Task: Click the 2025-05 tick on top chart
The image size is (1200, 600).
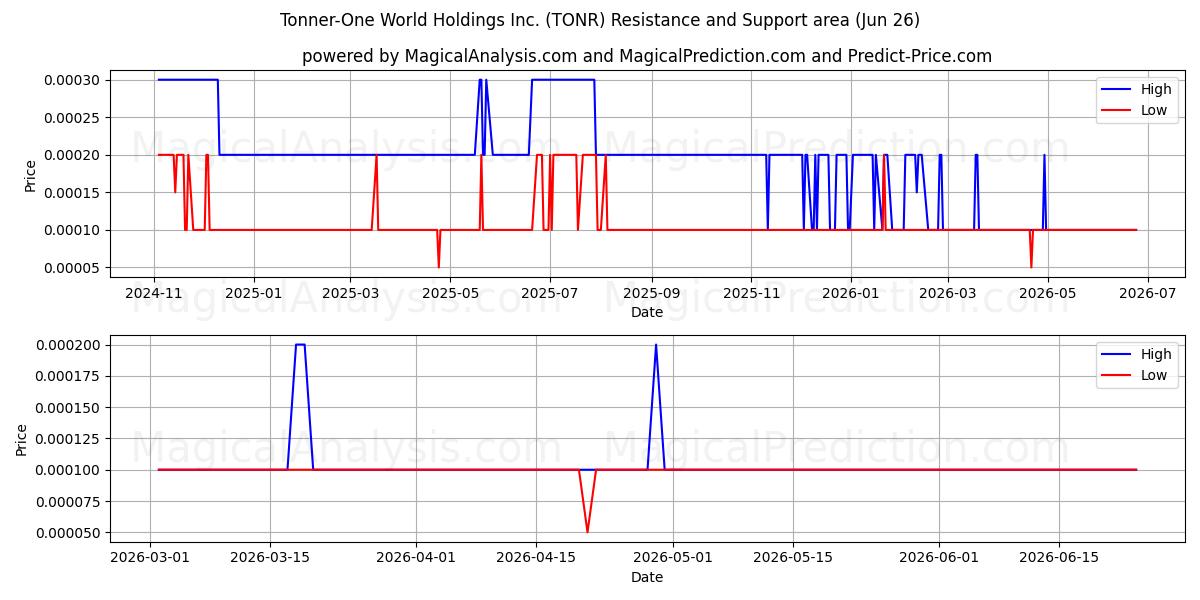Action: (x=450, y=294)
